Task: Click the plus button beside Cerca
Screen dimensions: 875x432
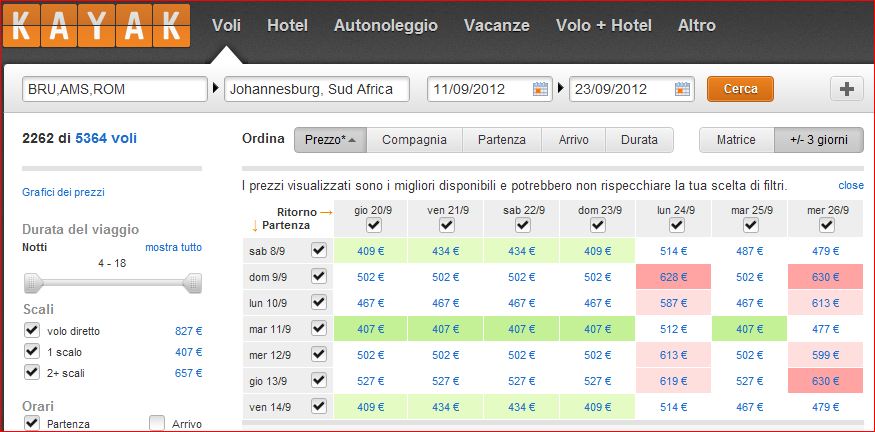Action: 847,89
